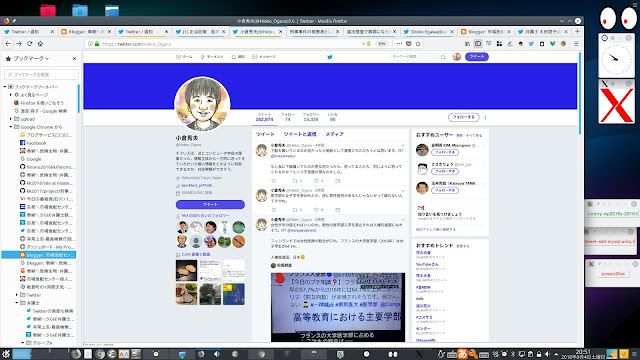640x360 pixels.
Task: Collapse the Google Chrome から folder
Action: [x=11, y=127]
